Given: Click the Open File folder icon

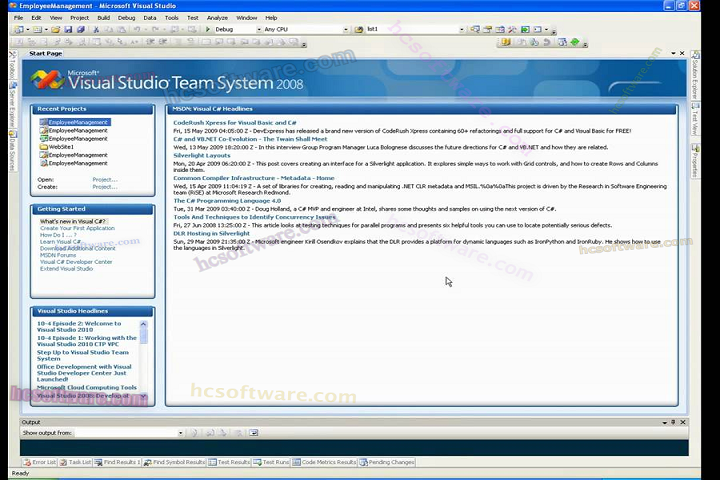Looking at the screenshot, I should (x=56, y=29).
